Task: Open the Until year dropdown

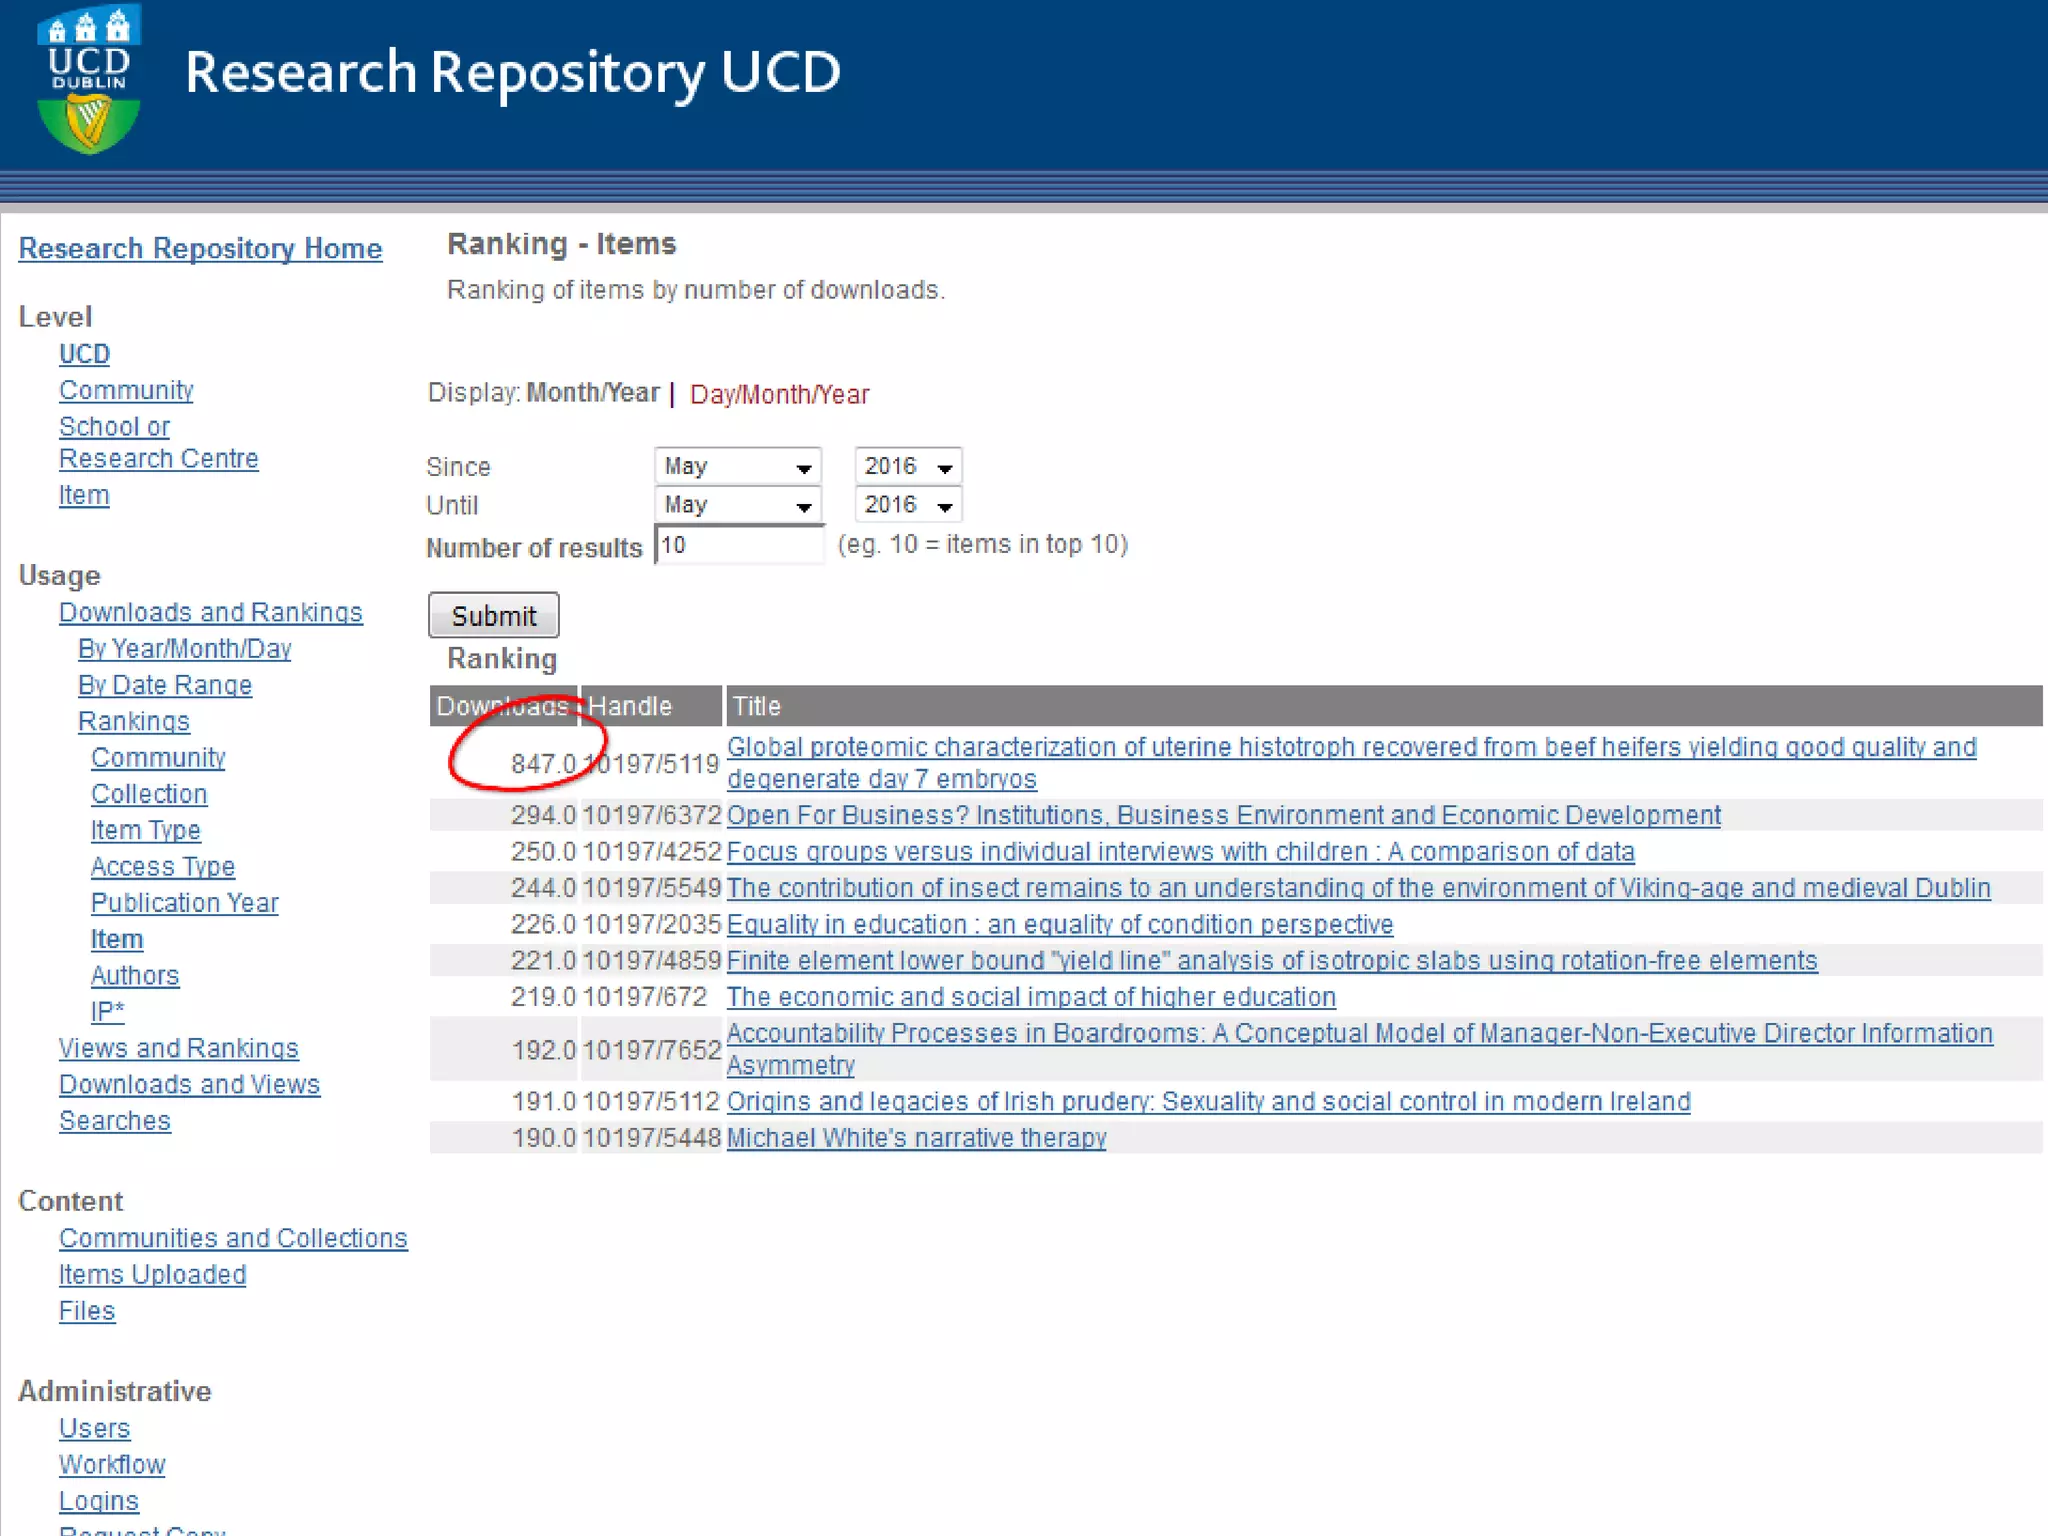Action: pyautogui.click(x=907, y=505)
